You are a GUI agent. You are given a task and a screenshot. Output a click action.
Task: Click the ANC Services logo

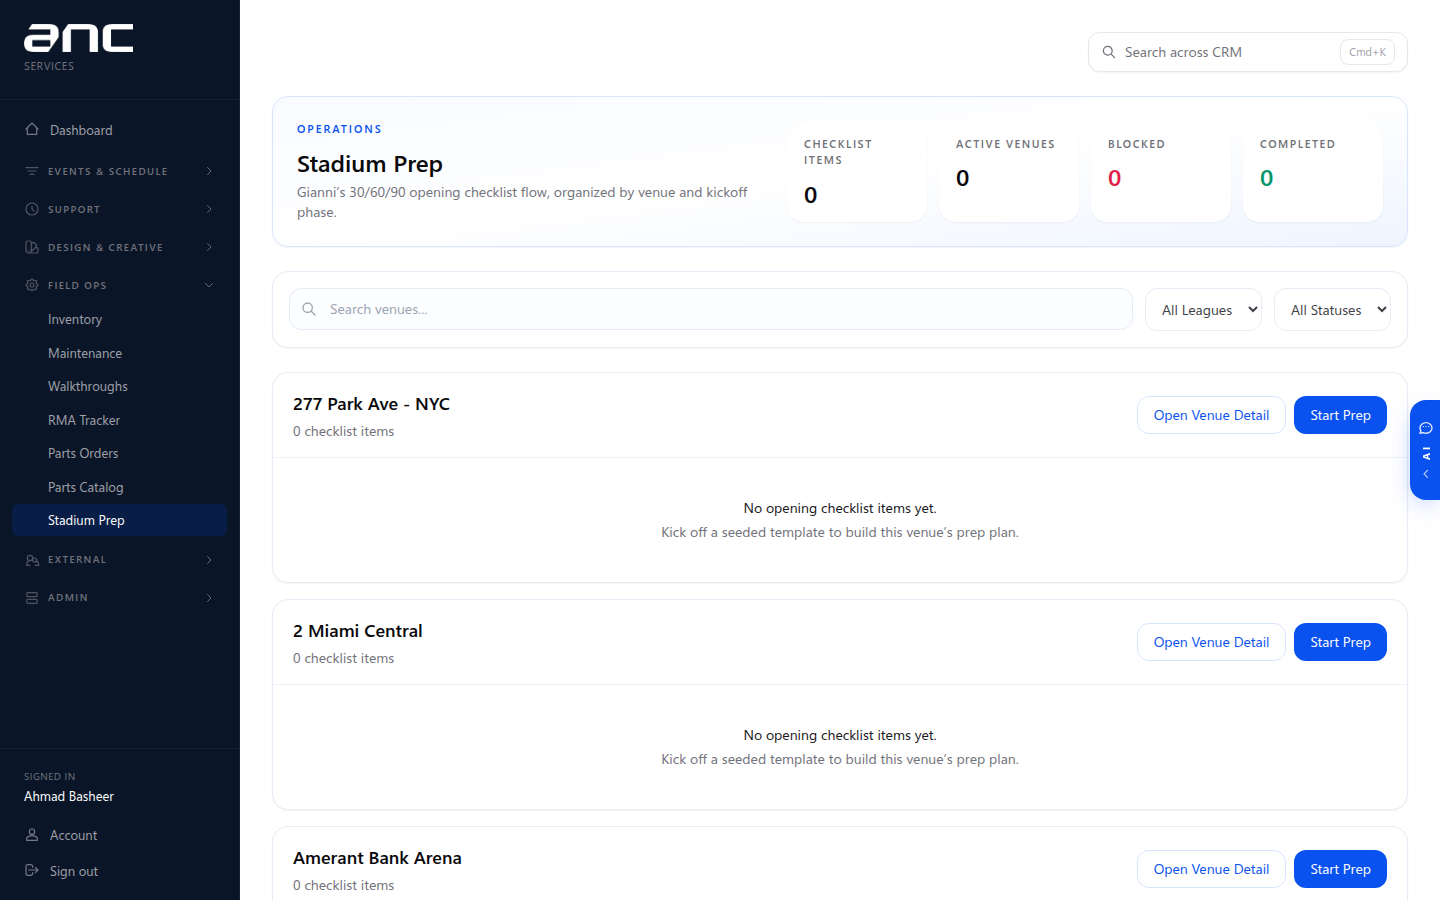78,47
